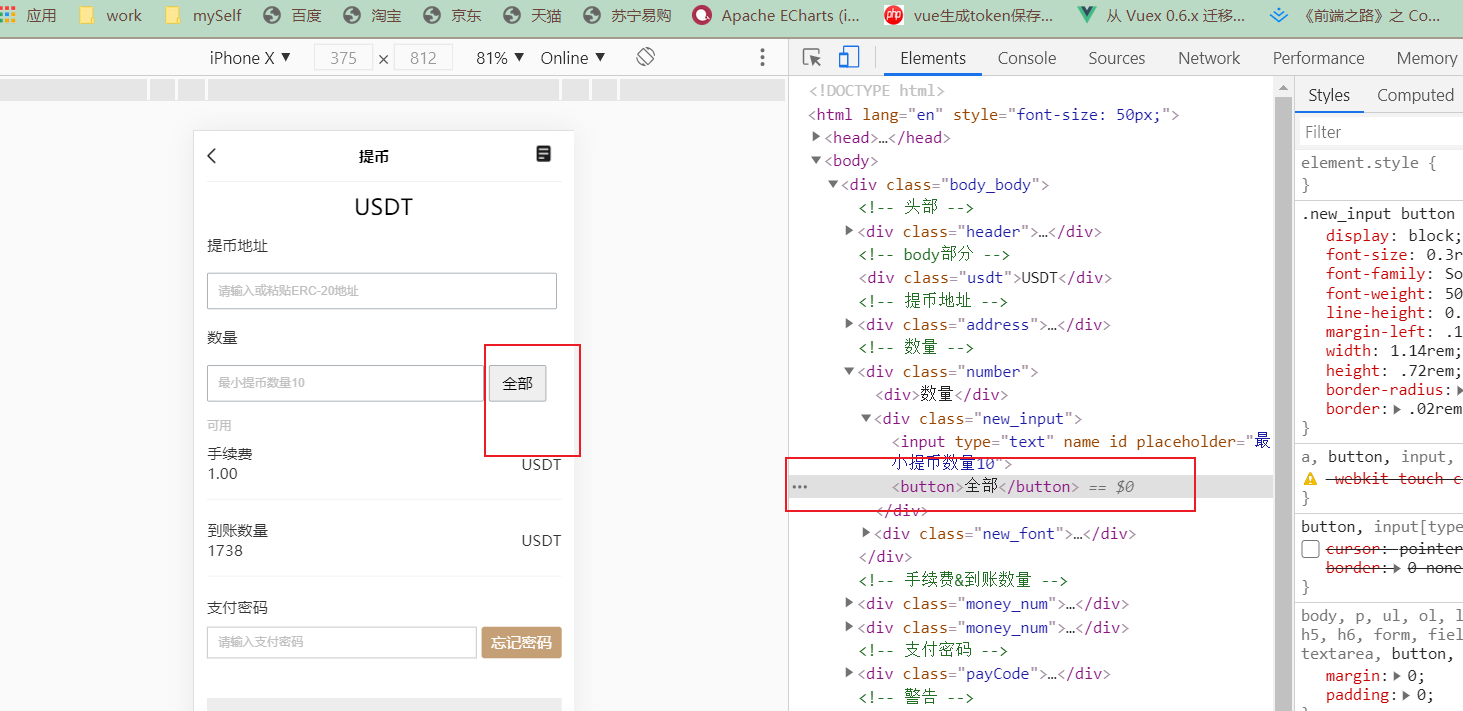Image resolution: width=1463 pixels, height=711 pixels.
Task: Expand the border-radius shorthand arrow
Action: (1458, 390)
